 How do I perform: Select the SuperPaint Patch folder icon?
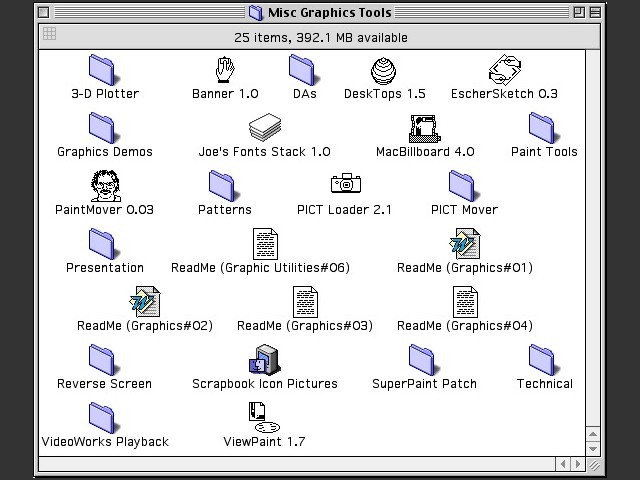click(x=424, y=360)
